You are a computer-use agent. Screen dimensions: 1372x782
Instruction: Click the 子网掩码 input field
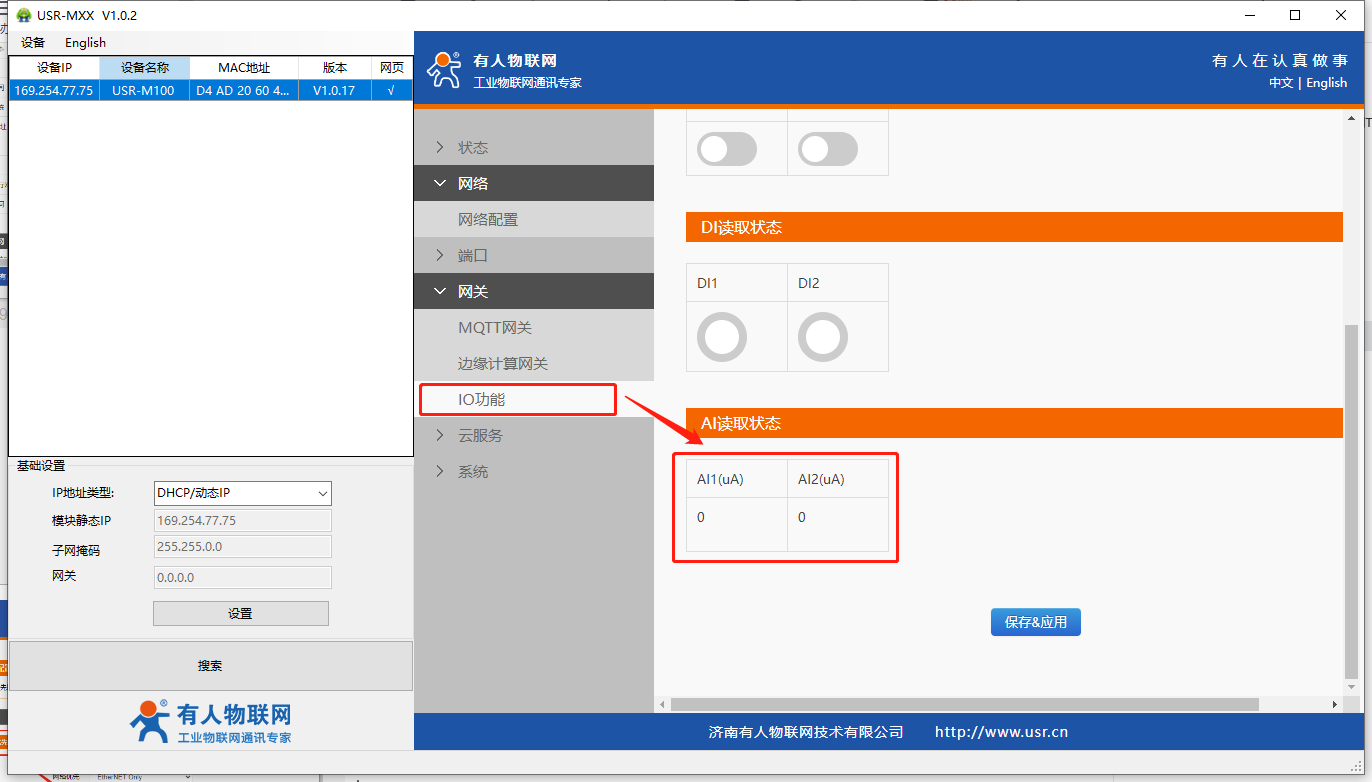(243, 546)
